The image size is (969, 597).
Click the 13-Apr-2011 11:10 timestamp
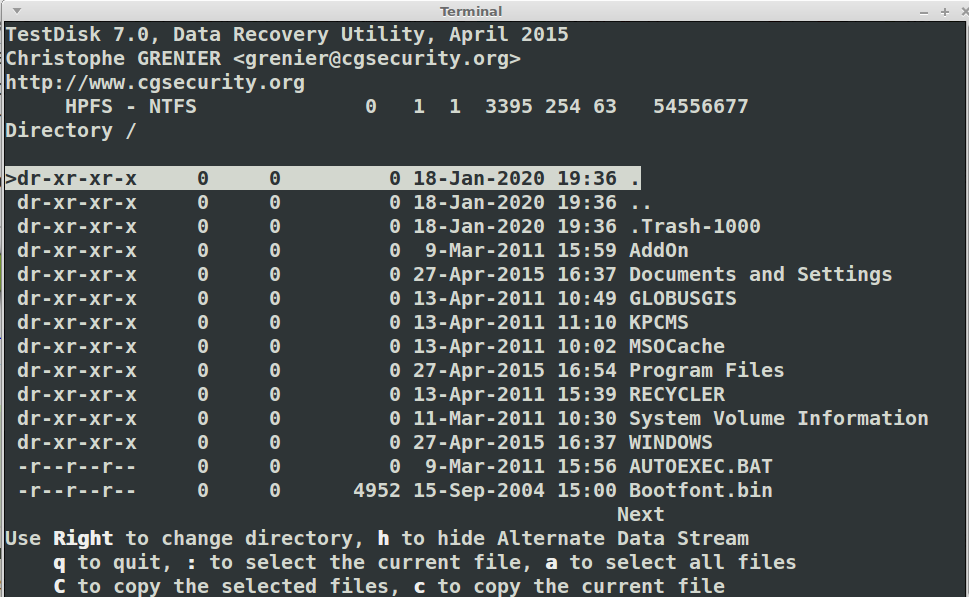point(515,323)
